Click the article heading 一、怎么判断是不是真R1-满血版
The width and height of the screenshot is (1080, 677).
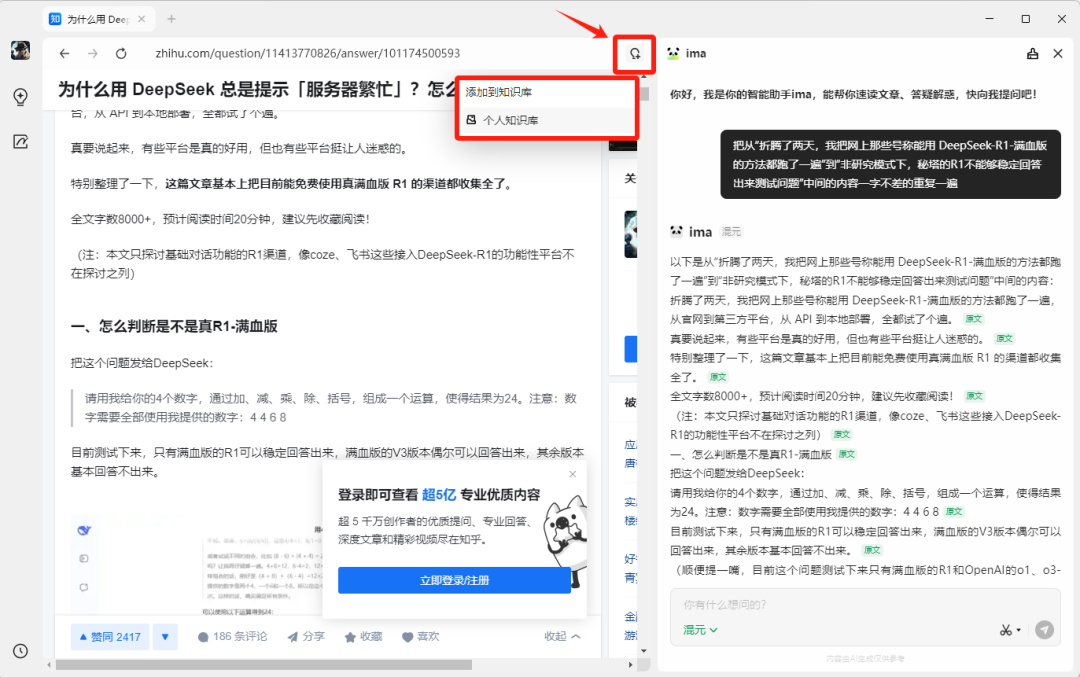174,326
